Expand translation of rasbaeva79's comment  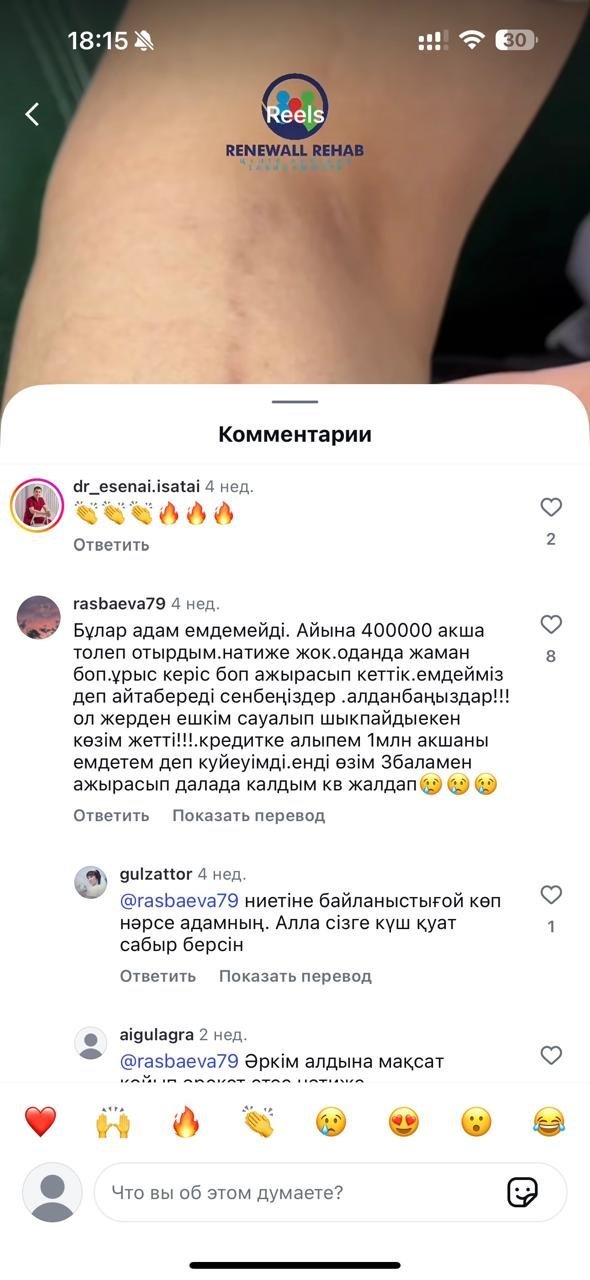[248, 815]
